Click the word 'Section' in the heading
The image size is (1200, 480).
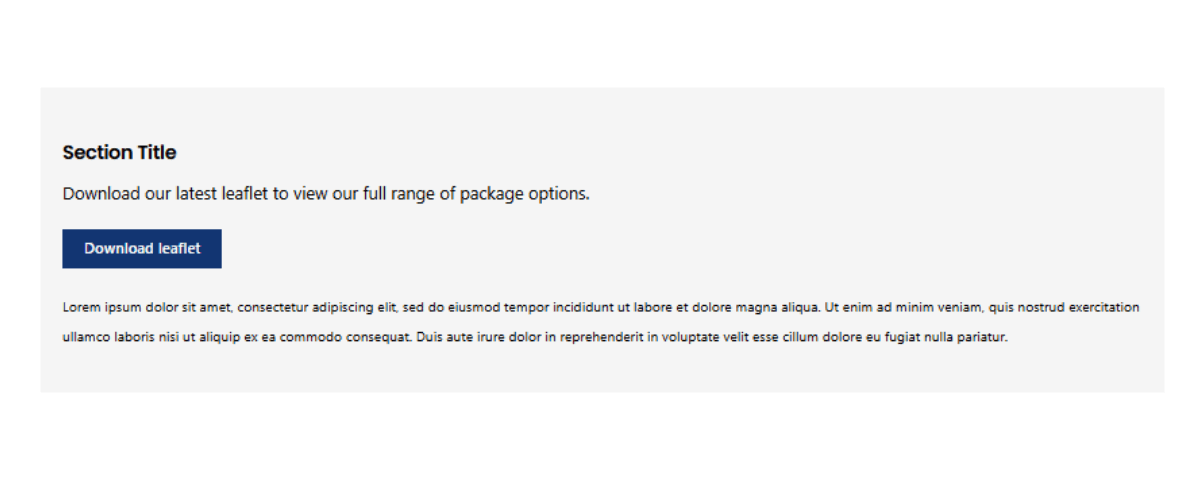coord(98,153)
